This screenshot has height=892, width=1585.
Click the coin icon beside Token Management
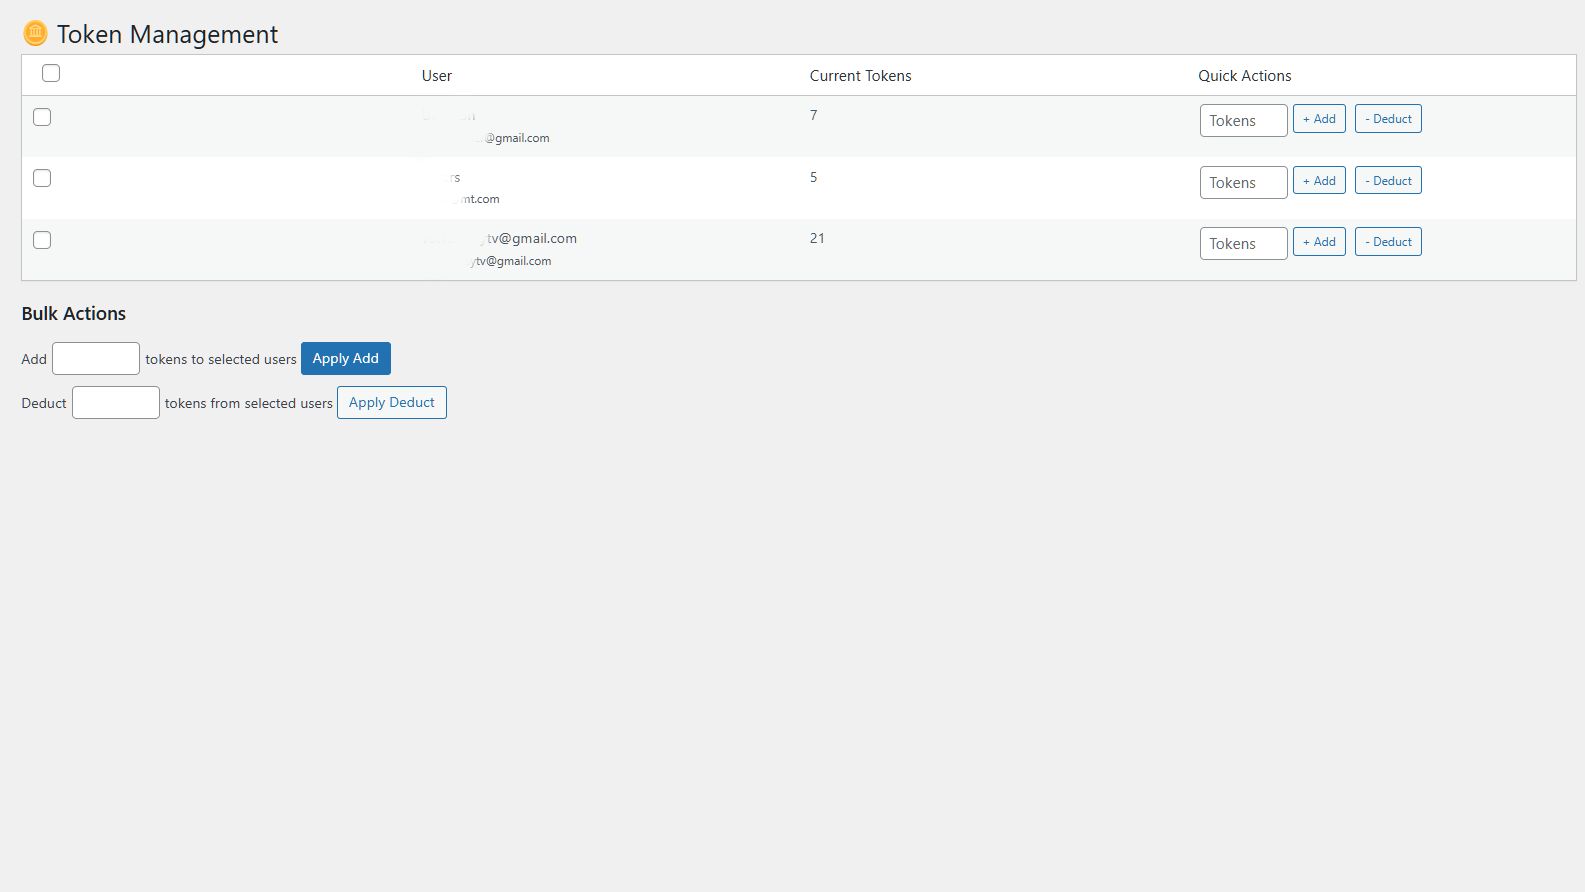coord(35,34)
